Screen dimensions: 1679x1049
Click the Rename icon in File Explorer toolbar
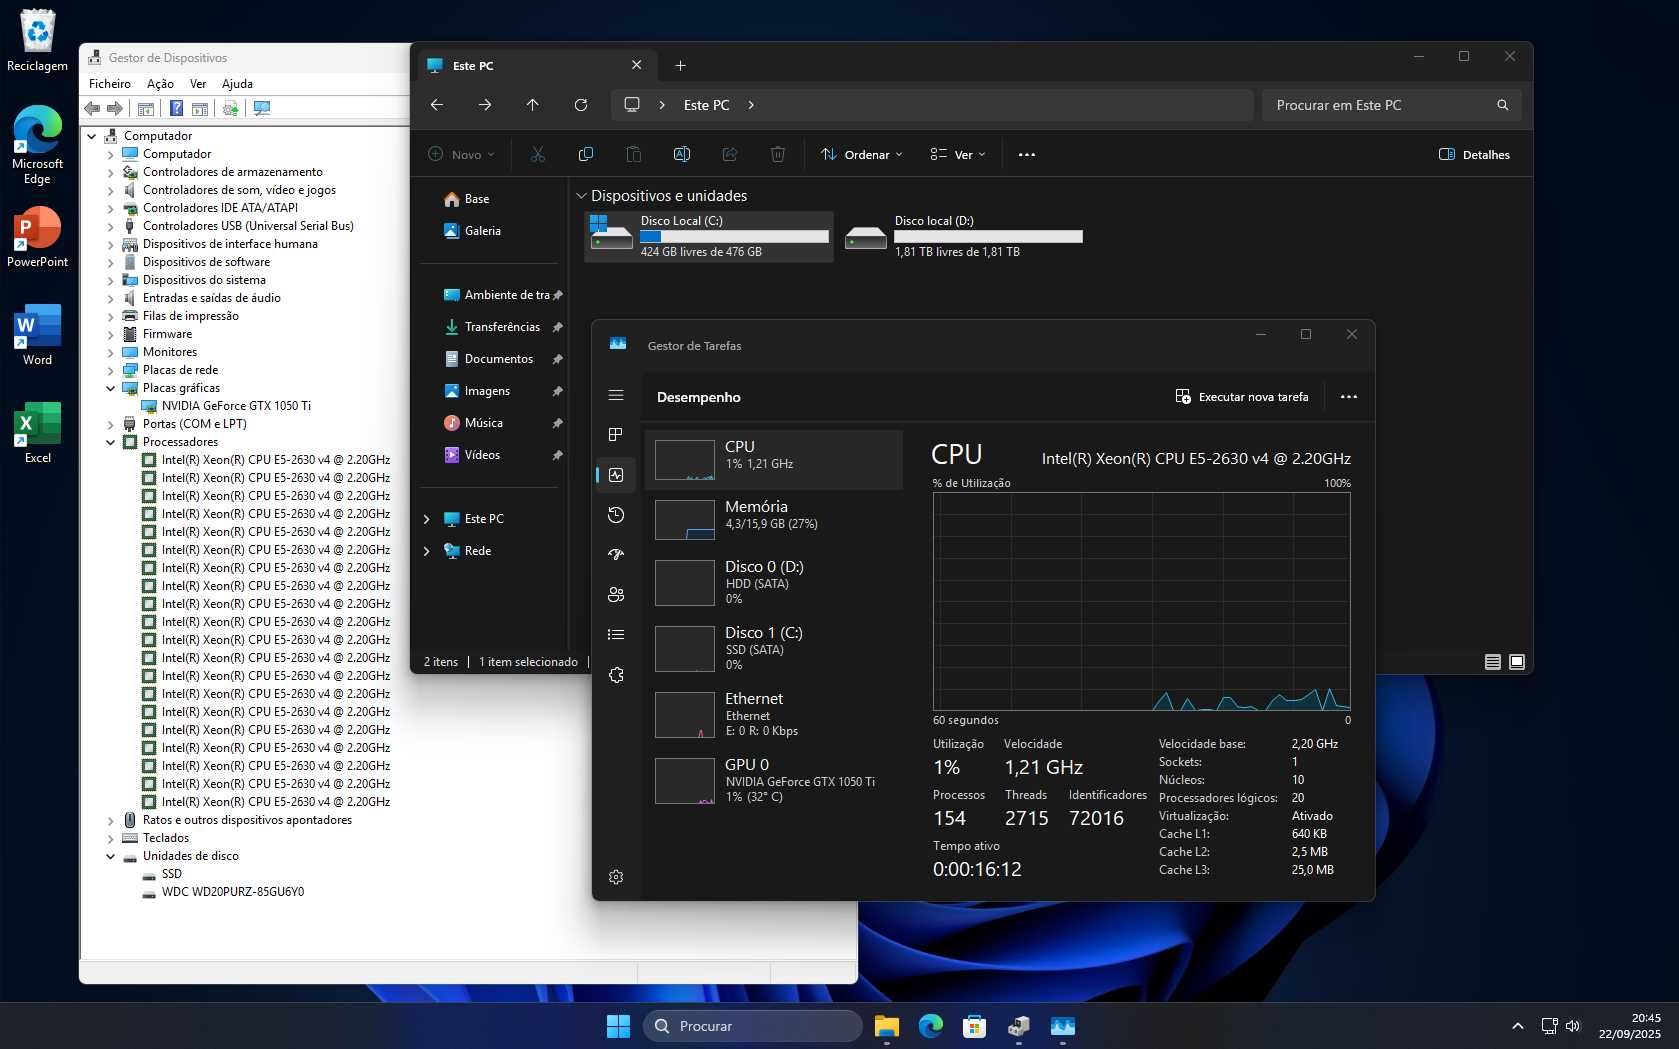pyautogui.click(x=682, y=154)
